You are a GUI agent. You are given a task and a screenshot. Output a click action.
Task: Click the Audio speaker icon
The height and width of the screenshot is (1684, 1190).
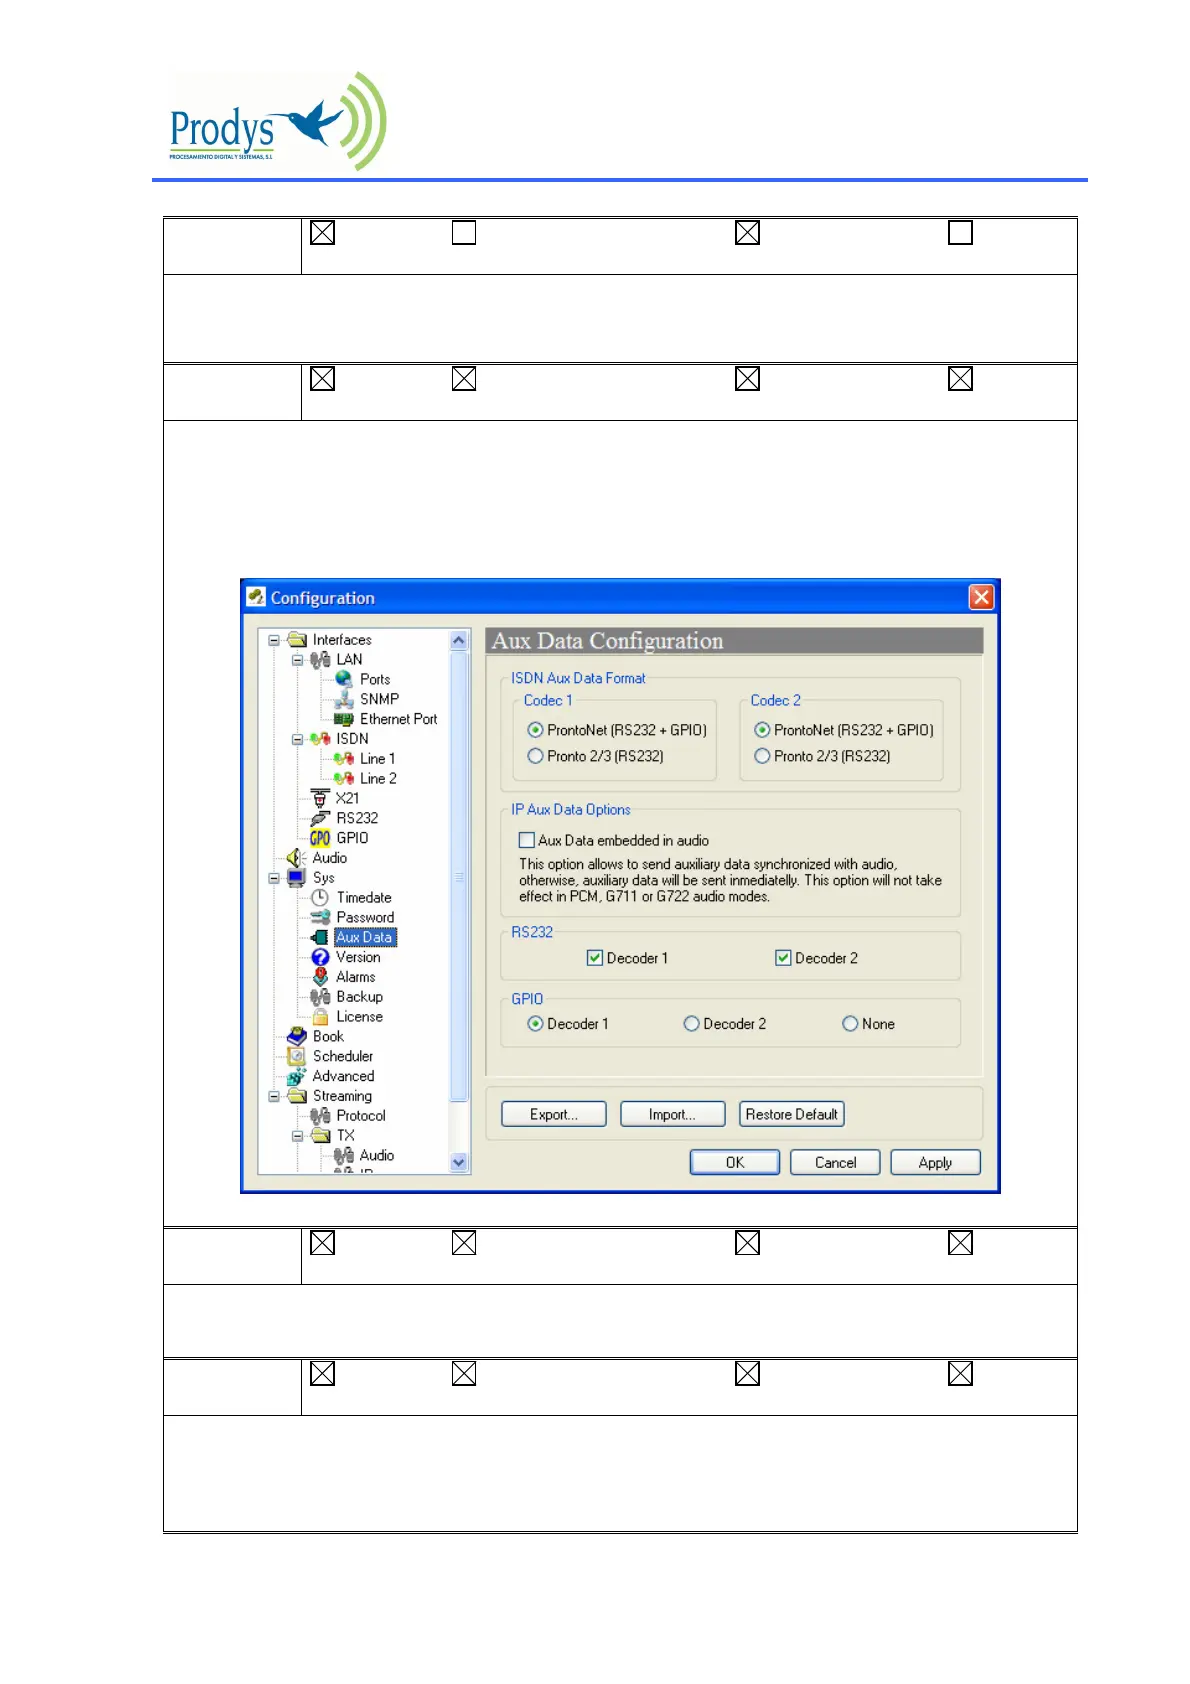pyautogui.click(x=296, y=858)
